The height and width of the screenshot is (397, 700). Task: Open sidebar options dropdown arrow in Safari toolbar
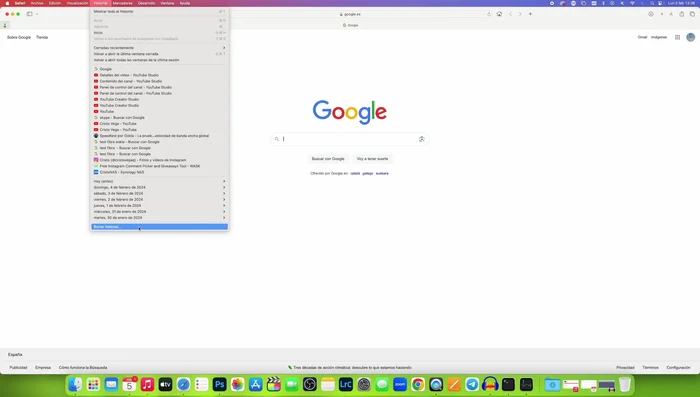(37, 14)
